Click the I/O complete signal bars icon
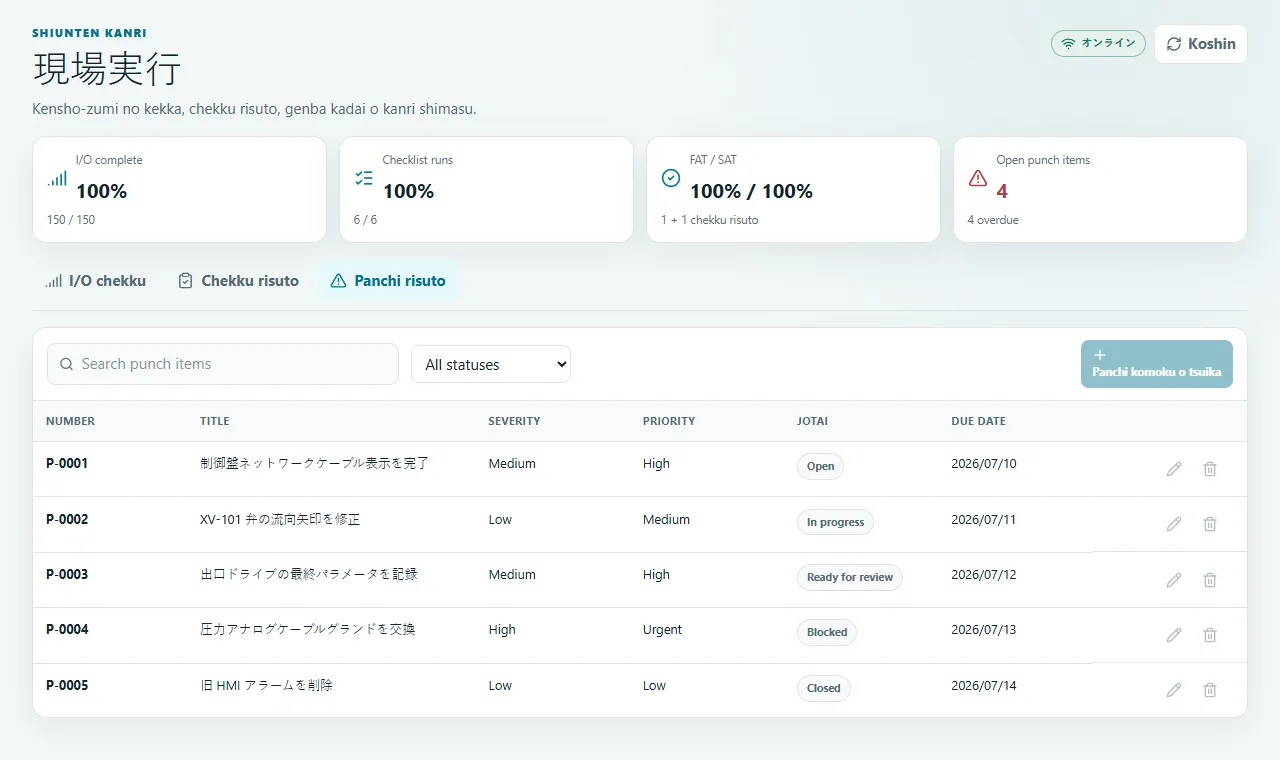The image size is (1280, 760). [57, 178]
